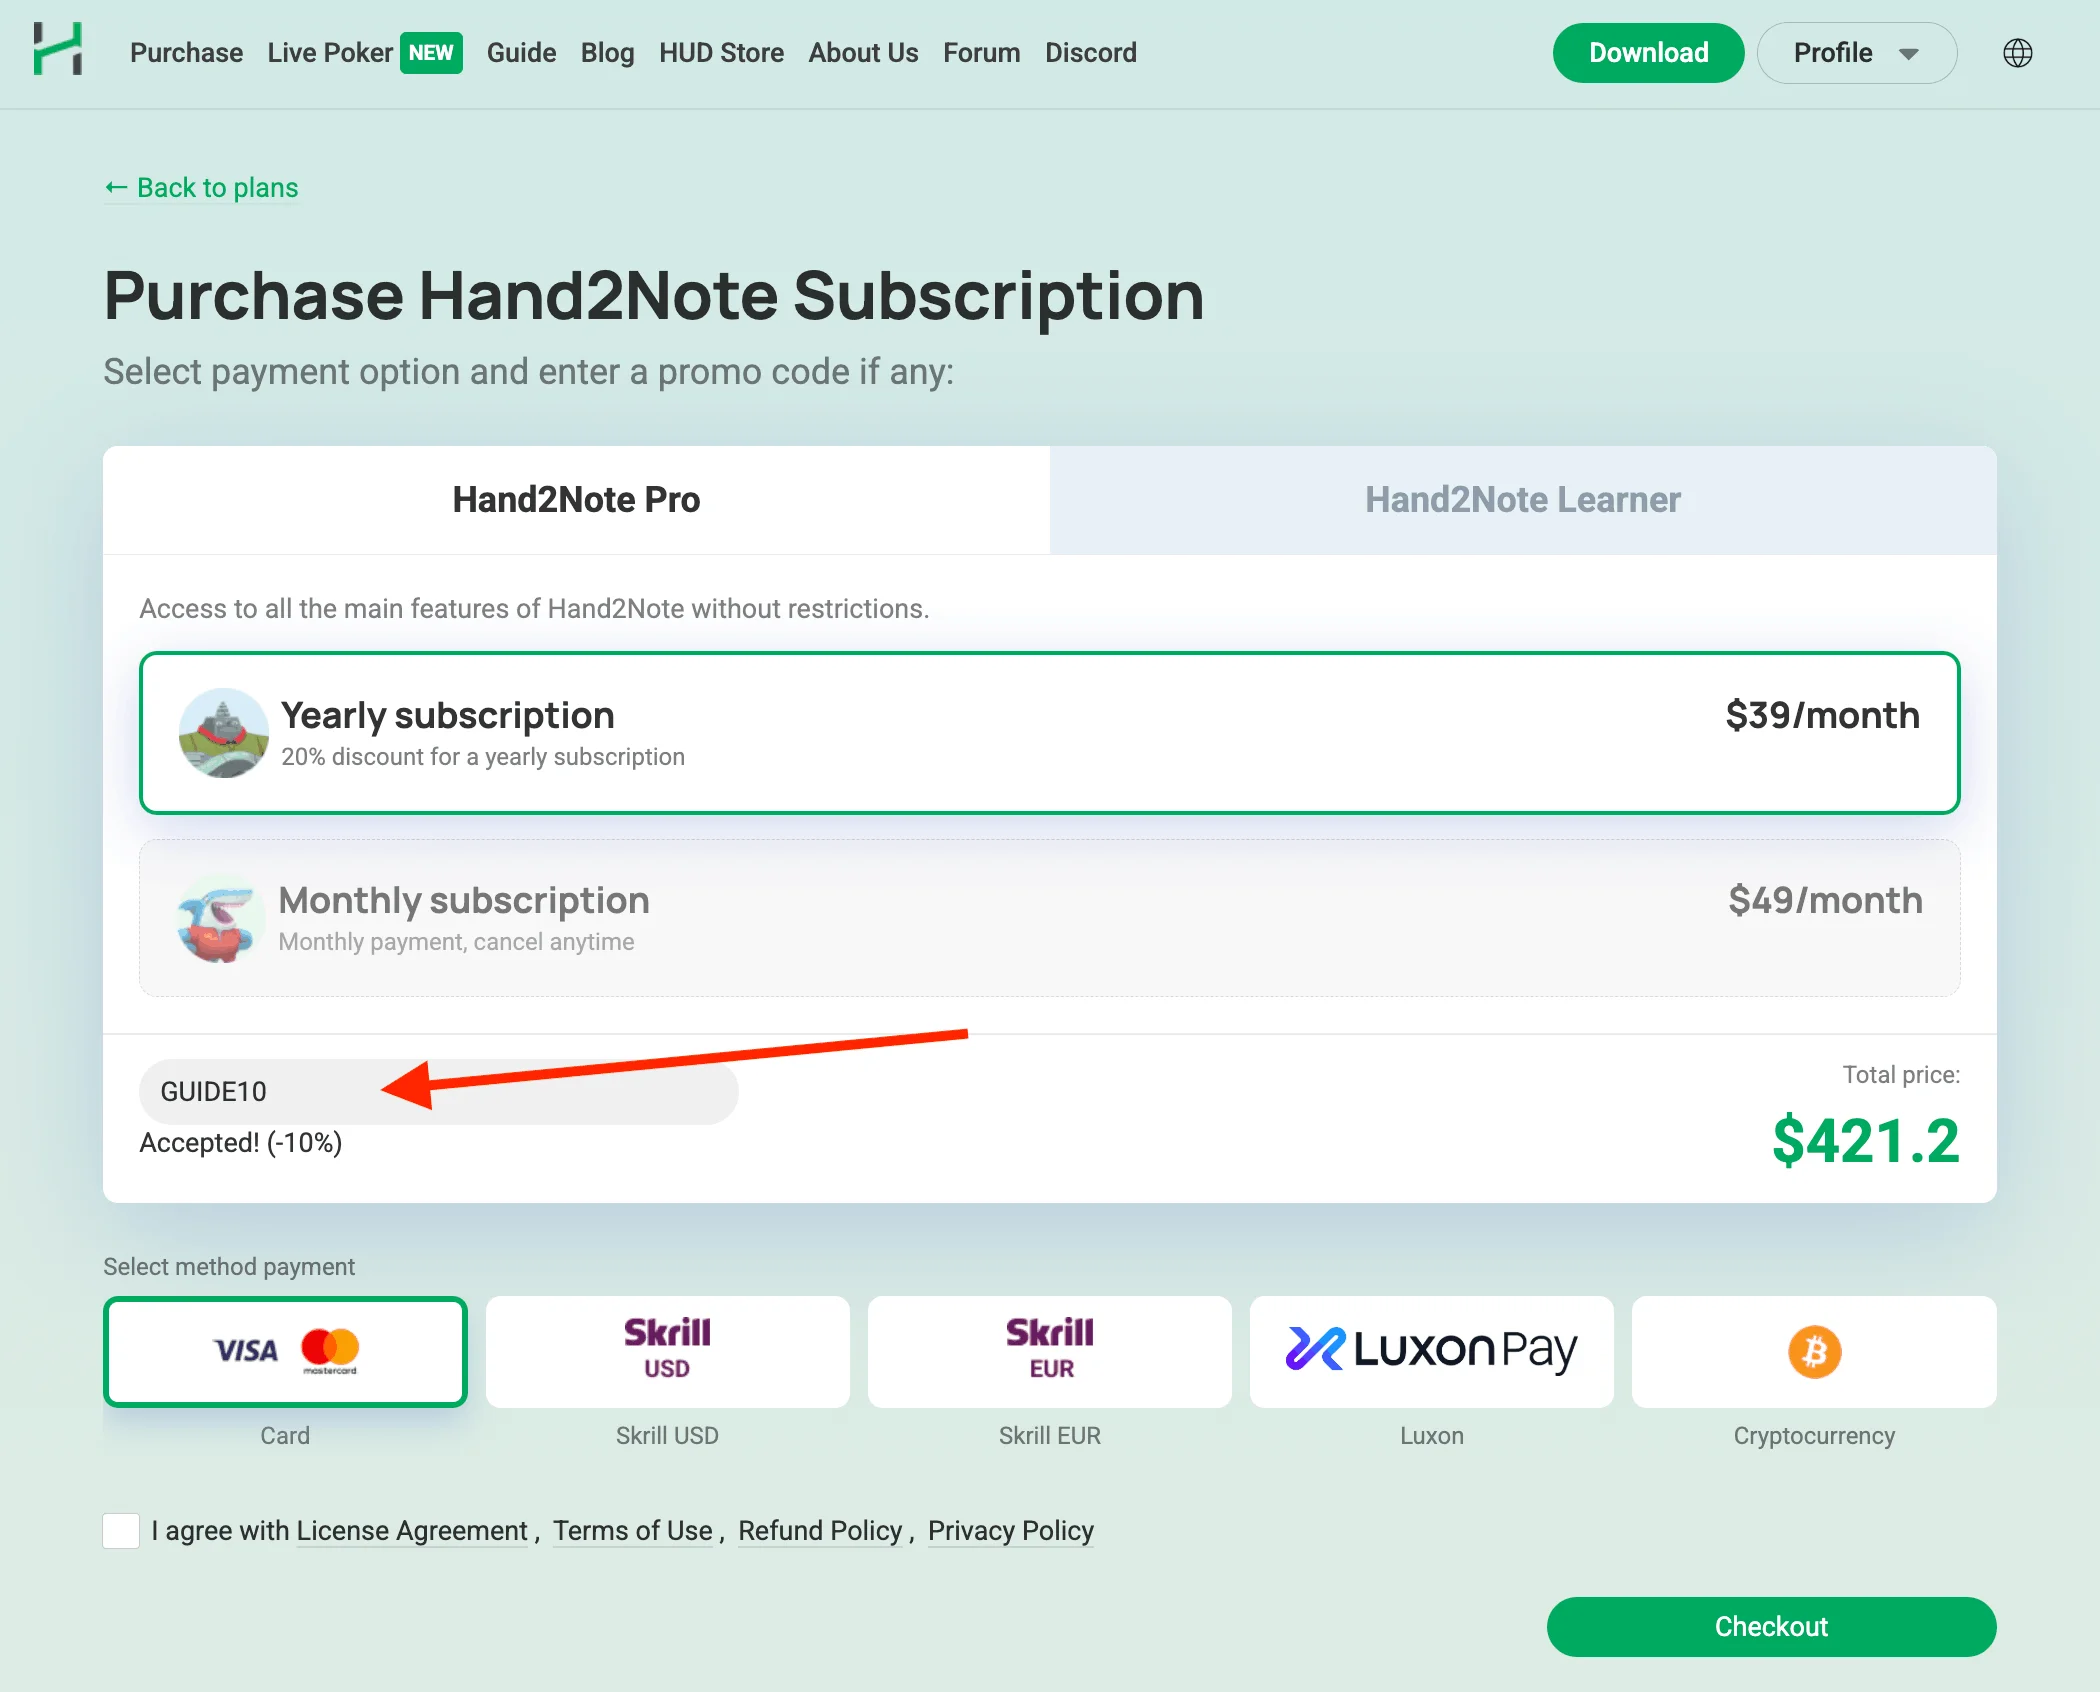2100x1692 pixels.
Task: Expand the Profile menu chevron
Action: tap(1908, 53)
